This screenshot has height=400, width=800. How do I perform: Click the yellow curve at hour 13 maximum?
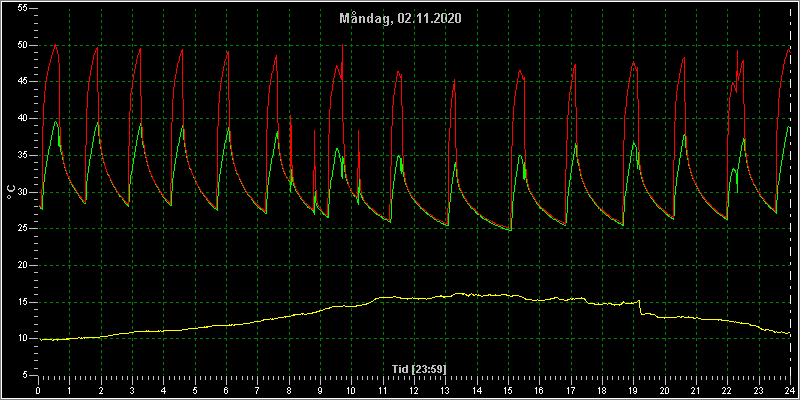tap(458, 294)
